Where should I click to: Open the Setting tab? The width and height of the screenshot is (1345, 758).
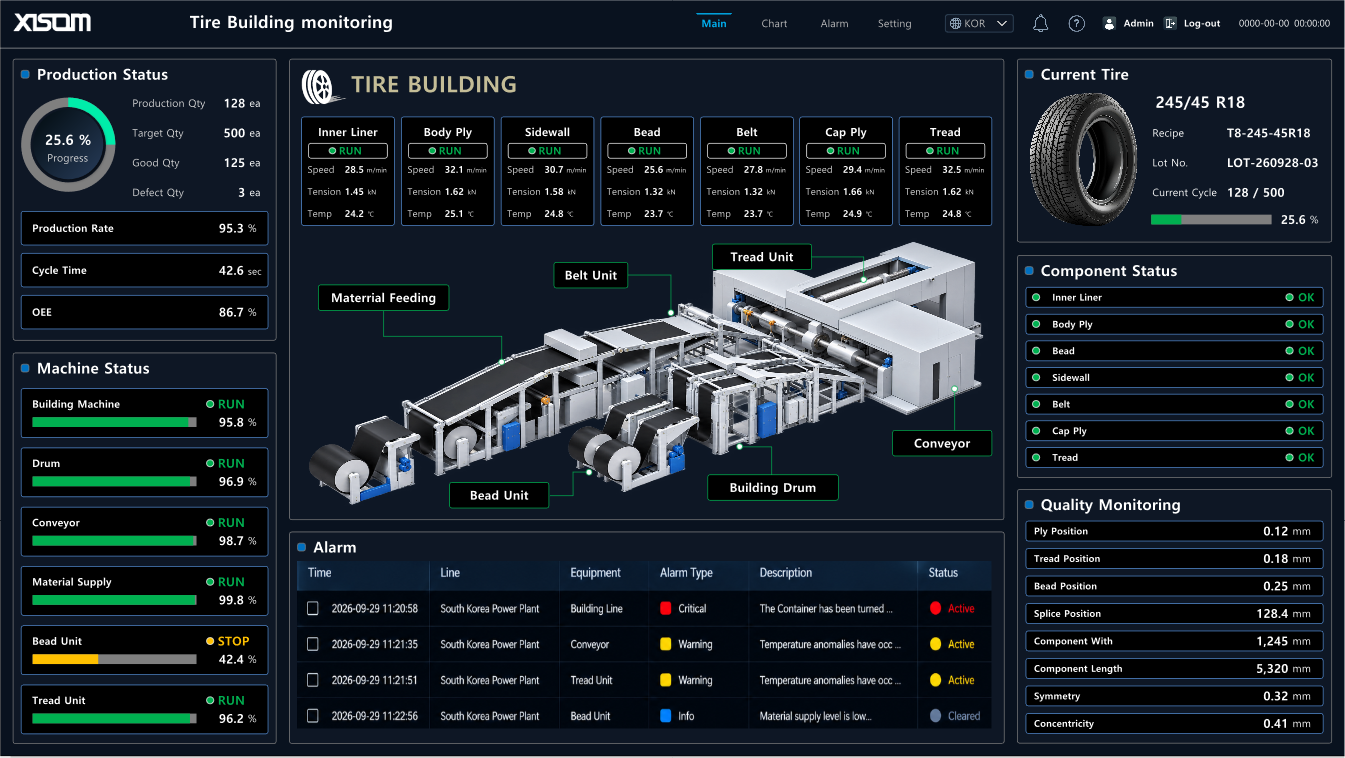pyautogui.click(x=895, y=23)
